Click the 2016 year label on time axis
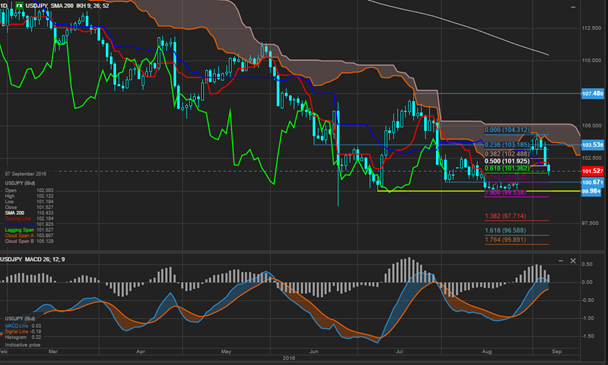Viewport: 608px width, 365px height. tap(289, 358)
